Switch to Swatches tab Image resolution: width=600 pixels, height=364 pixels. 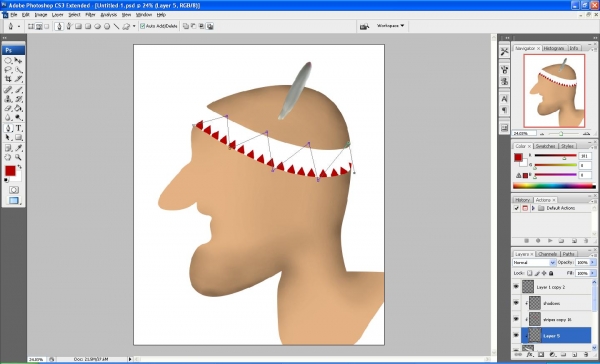545,146
